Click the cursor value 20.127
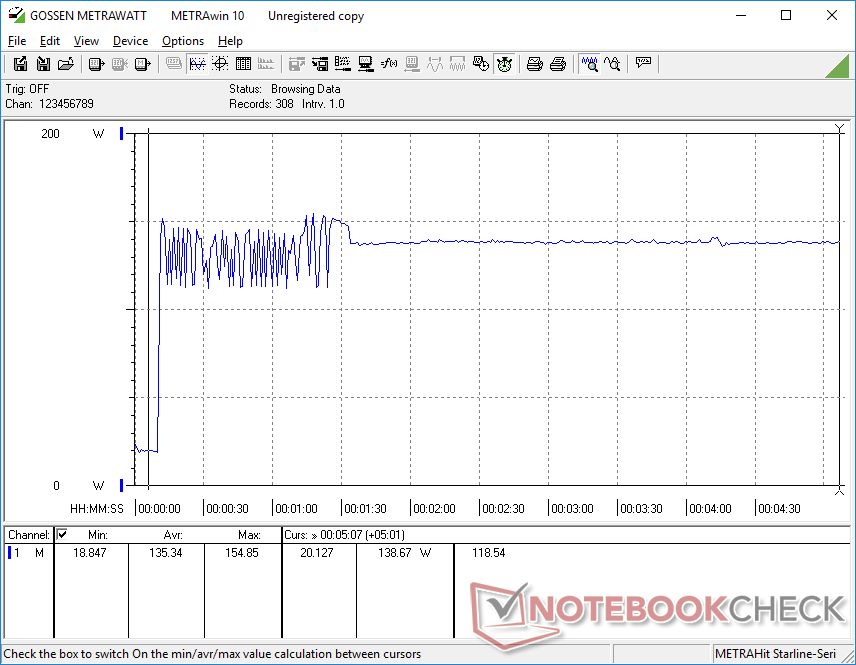 pyautogui.click(x=317, y=553)
